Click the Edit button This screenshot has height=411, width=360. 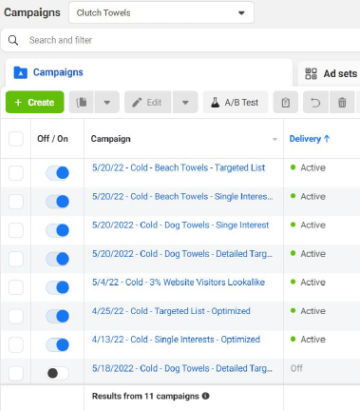(148, 102)
